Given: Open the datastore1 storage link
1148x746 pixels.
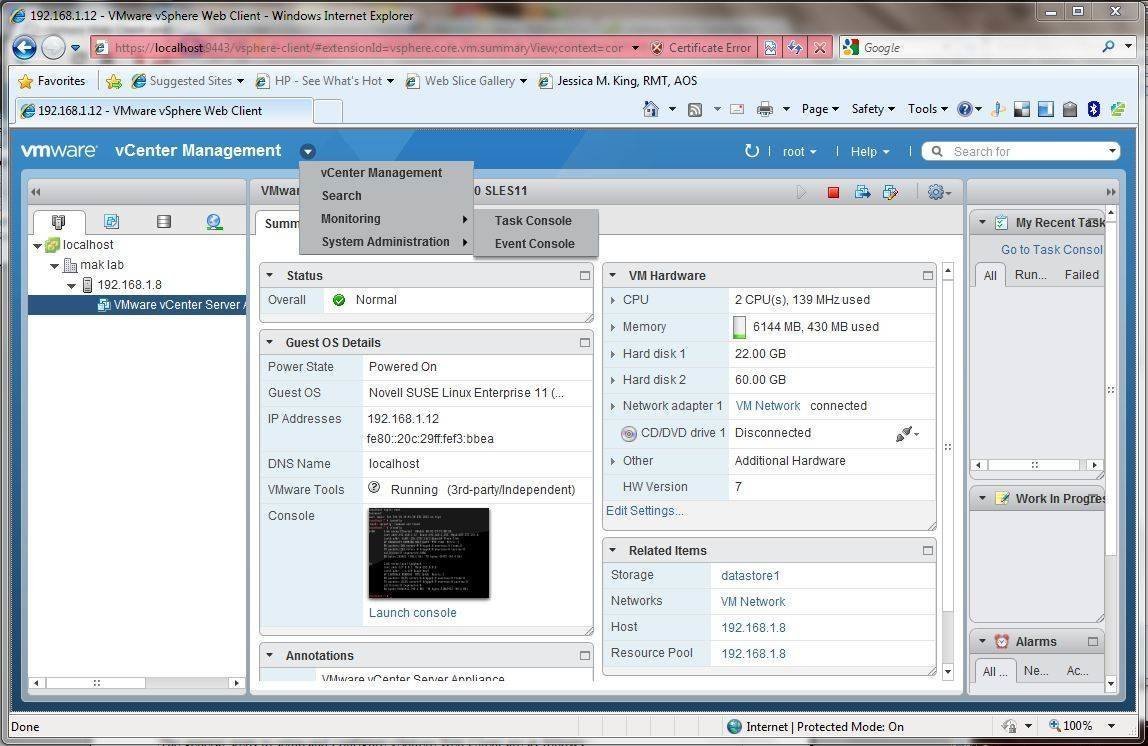Looking at the screenshot, I should tap(750, 575).
